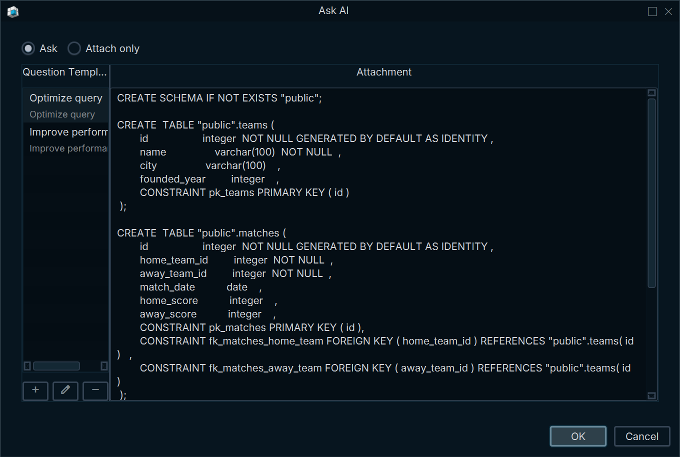Click attachment scrollbar up arrow

coord(651,92)
